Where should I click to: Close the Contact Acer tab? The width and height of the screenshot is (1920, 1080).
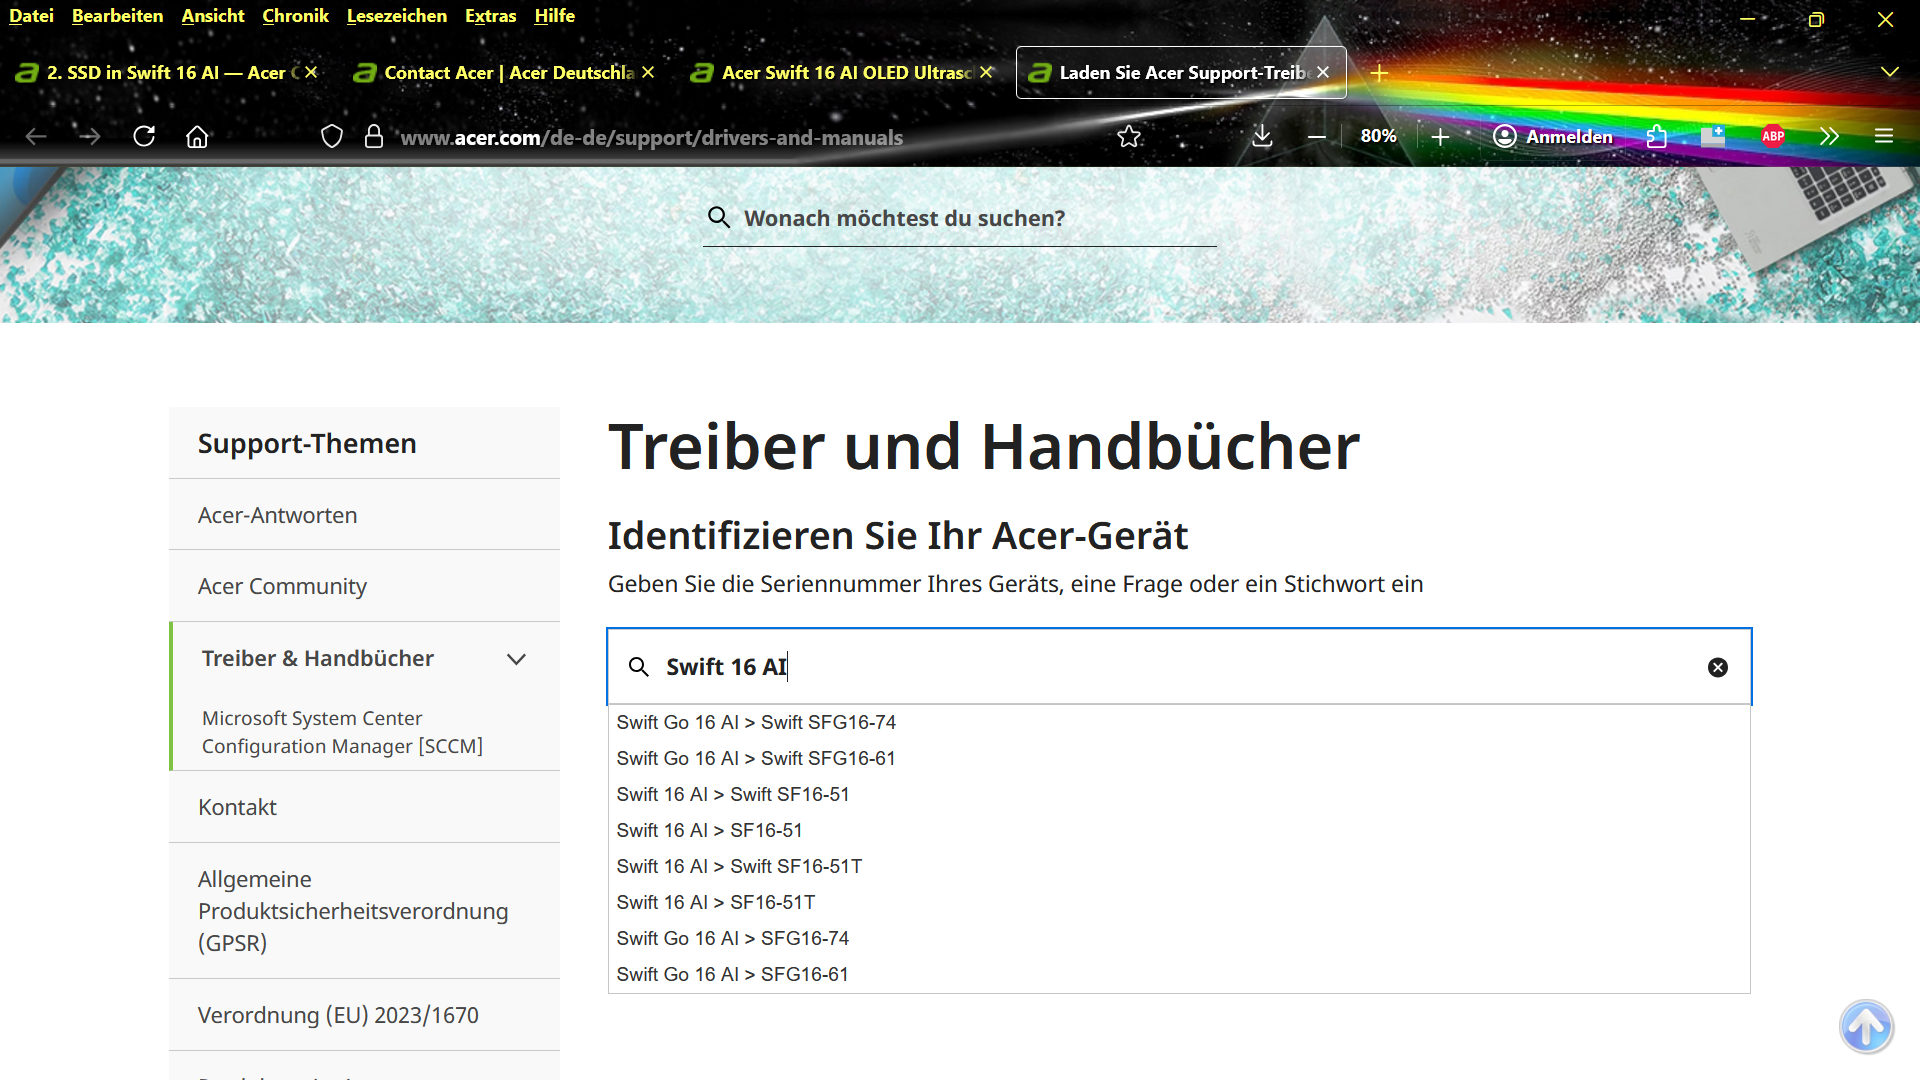(x=648, y=72)
